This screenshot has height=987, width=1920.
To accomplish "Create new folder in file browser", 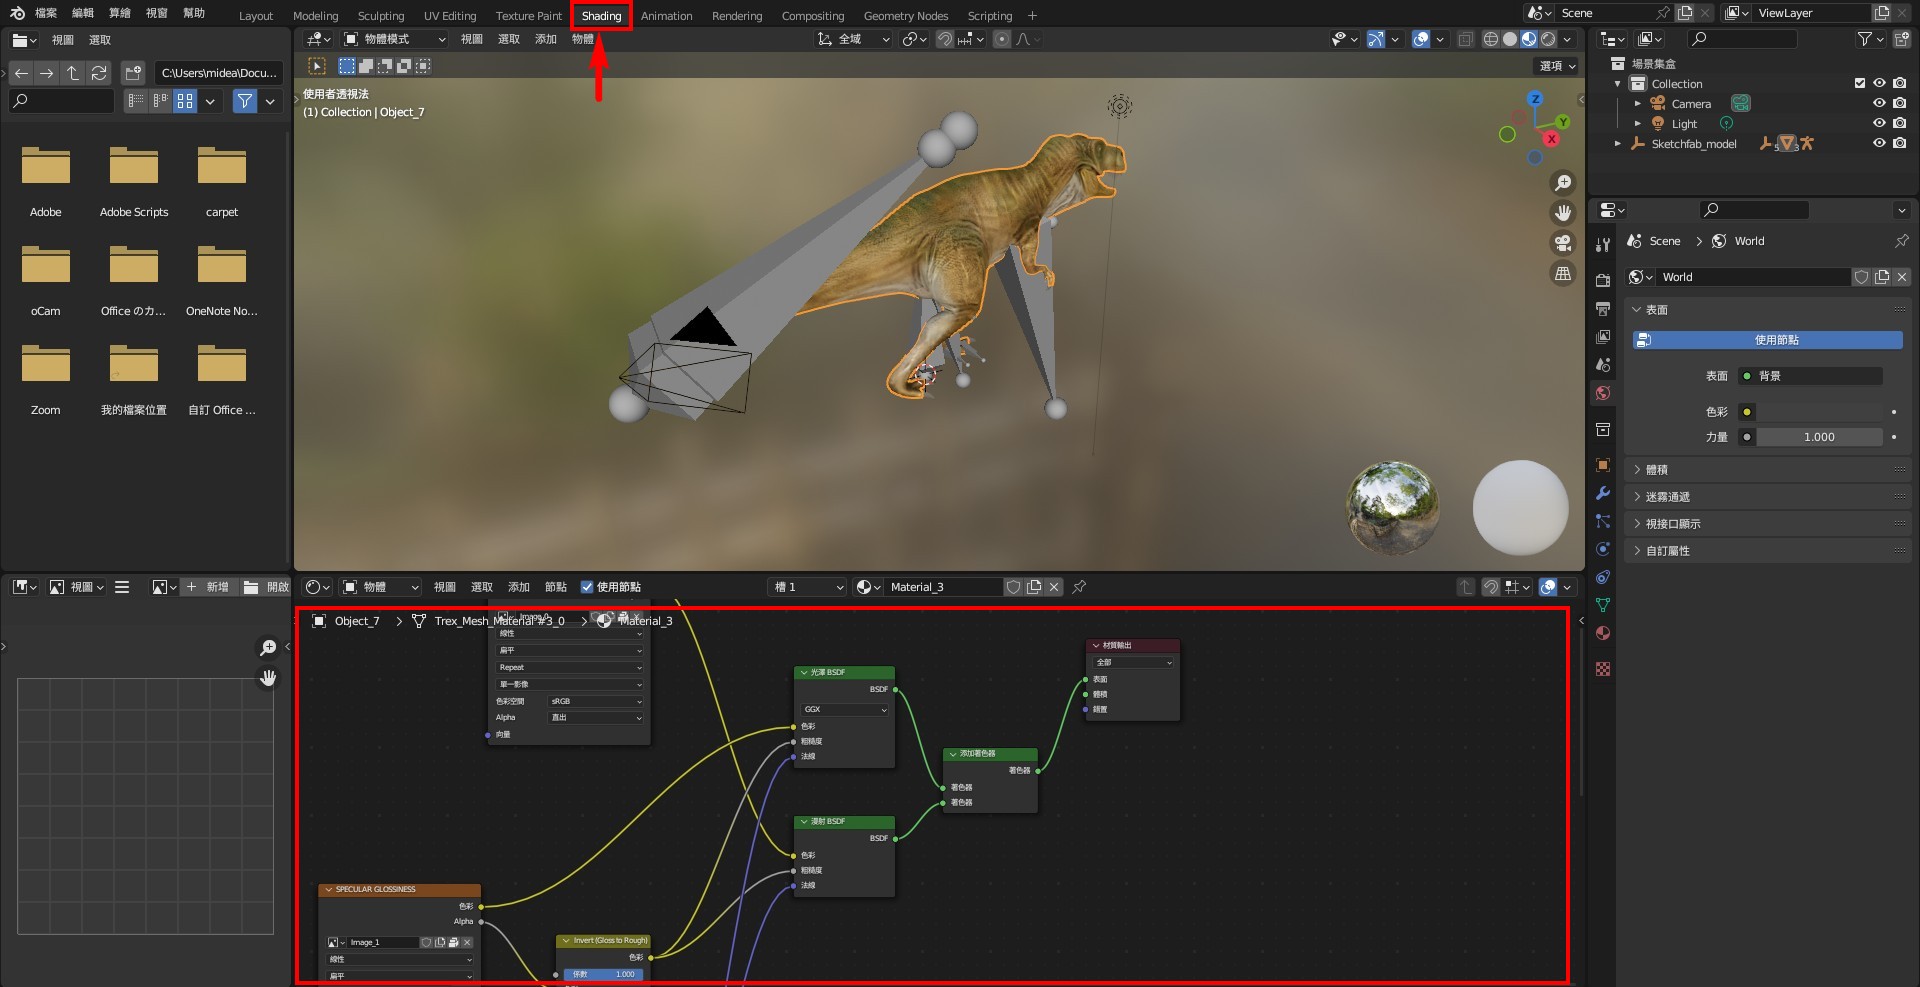I will [133, 73].
